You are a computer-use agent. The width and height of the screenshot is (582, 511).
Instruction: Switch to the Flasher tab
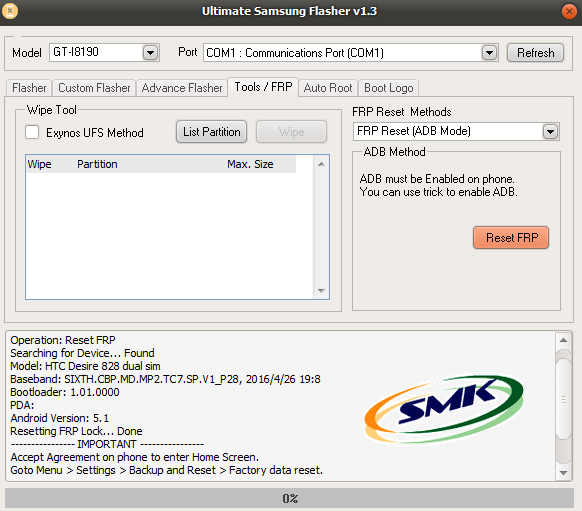29,88
